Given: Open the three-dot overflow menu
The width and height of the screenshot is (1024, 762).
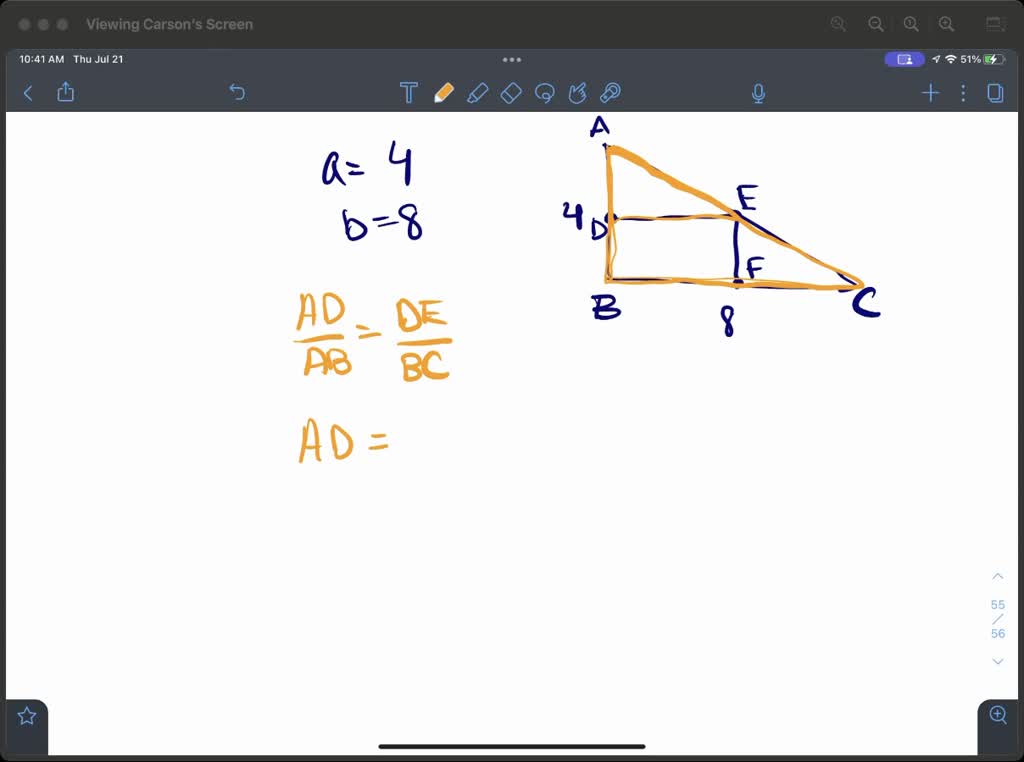Looking at the screenshot, I should [x=963, y=92].
